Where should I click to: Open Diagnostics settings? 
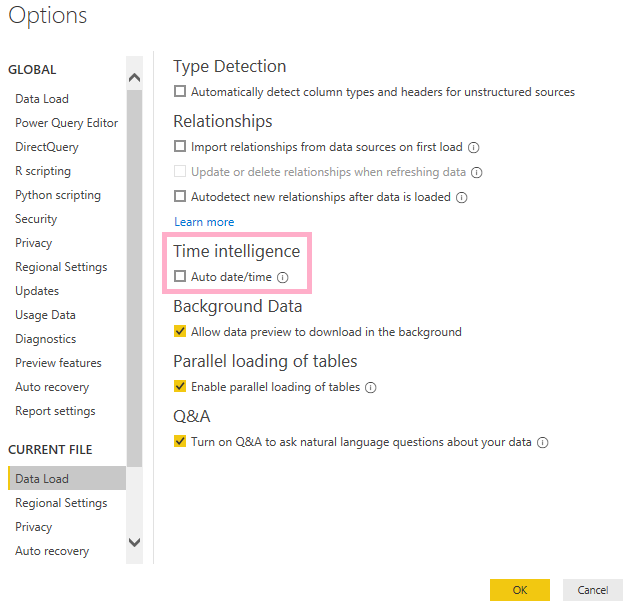tap(45, 339)
